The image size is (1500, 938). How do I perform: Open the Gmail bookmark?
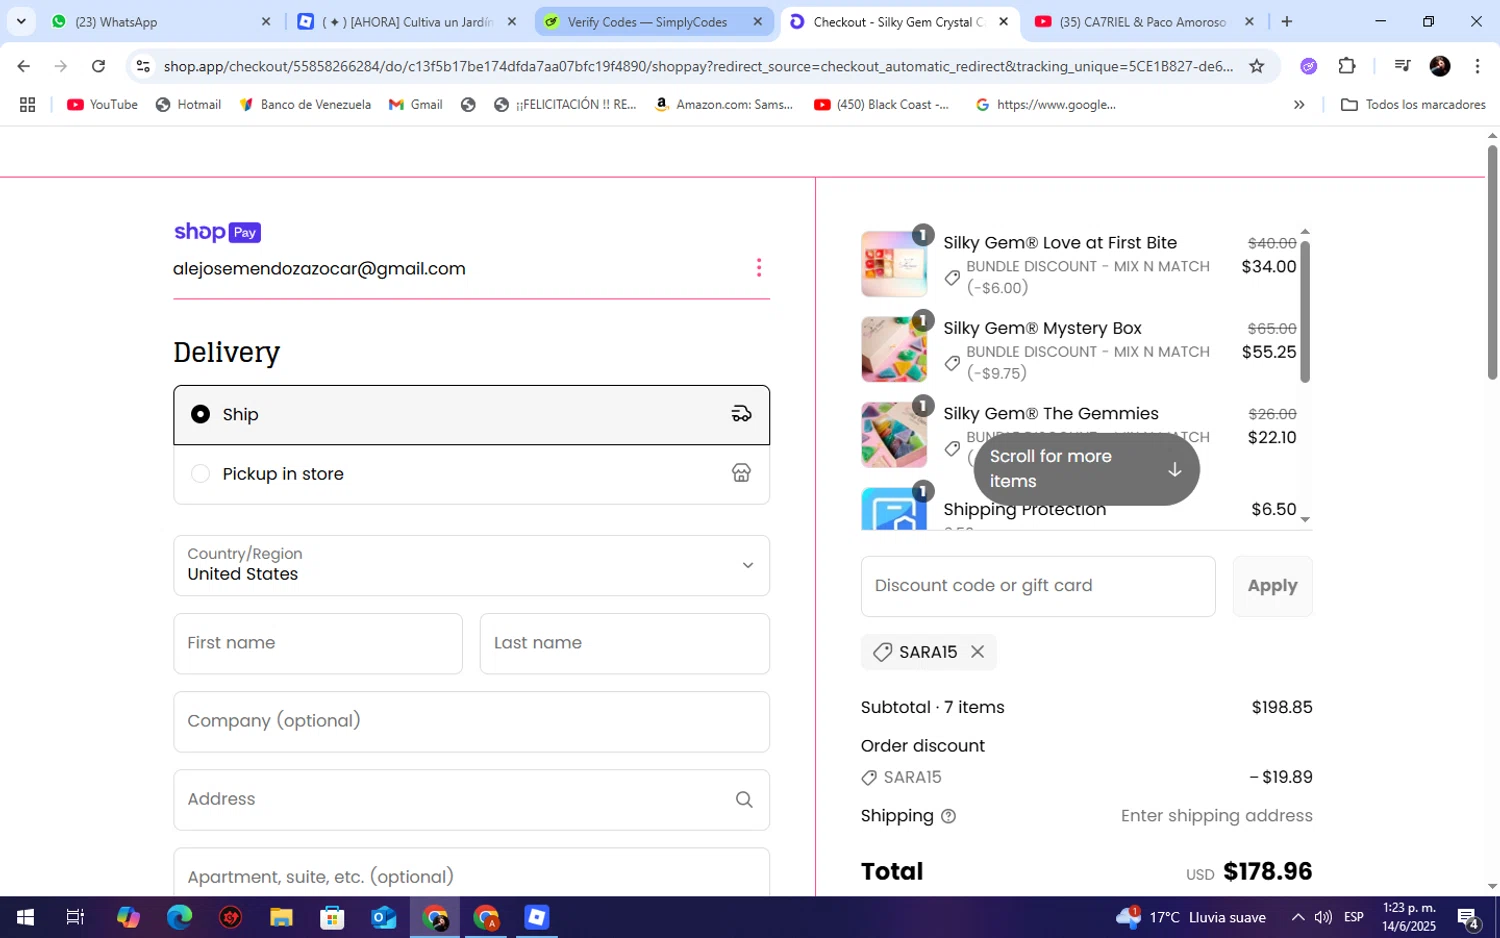tap(415, 104)
